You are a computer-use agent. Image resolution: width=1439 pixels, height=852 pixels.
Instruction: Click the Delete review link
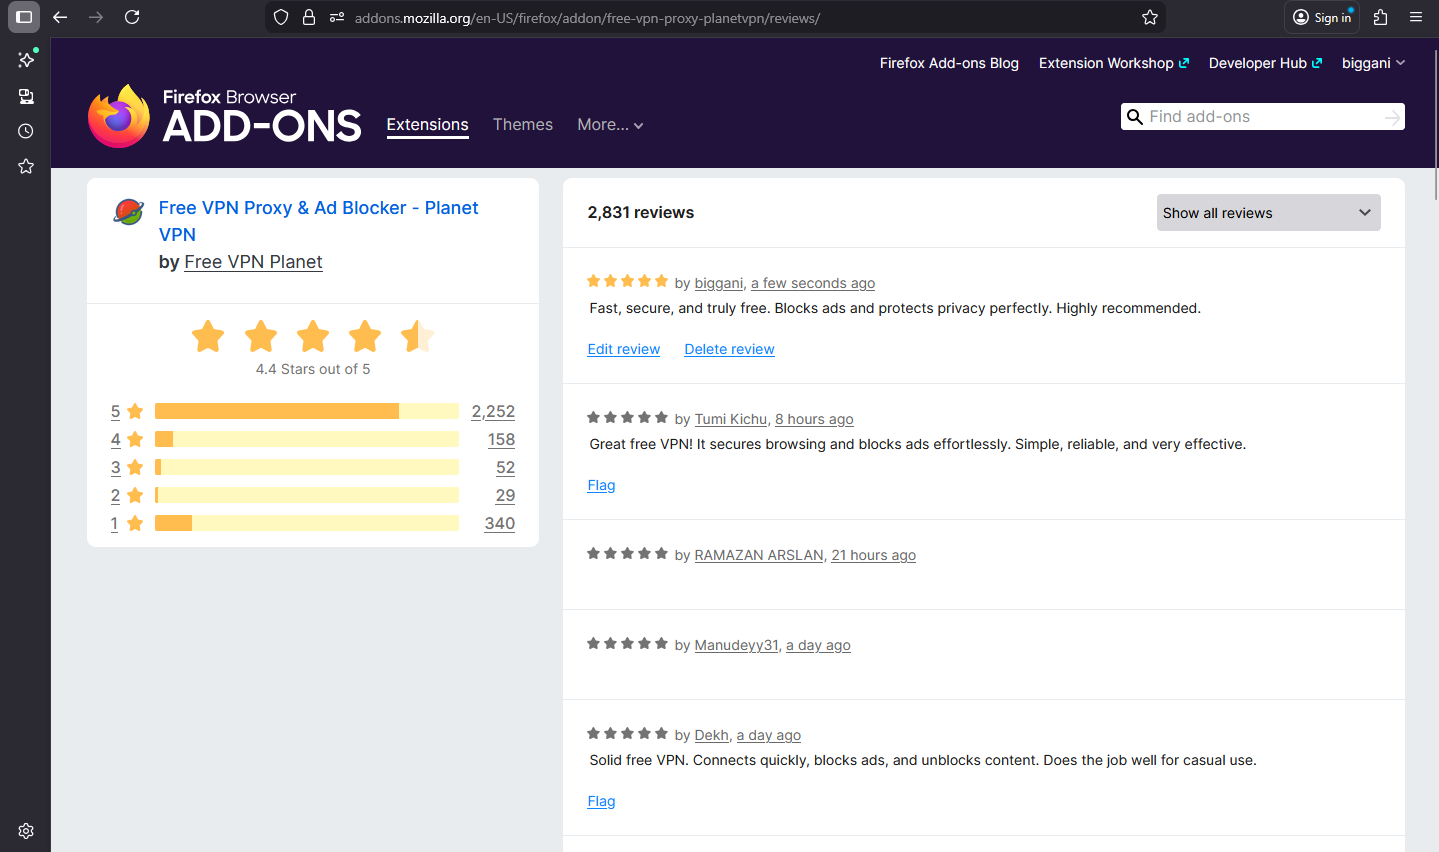coord(729,349)
